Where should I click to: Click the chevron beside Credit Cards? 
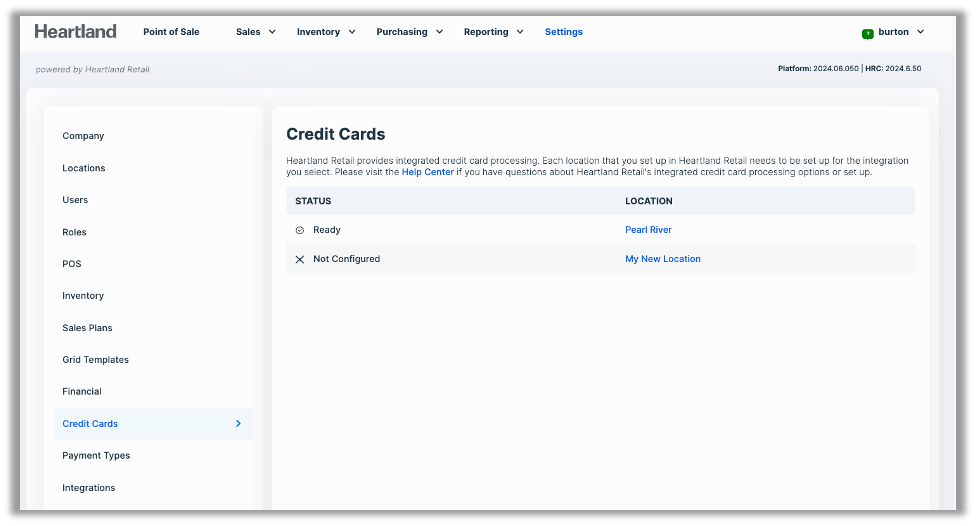click(238, 424)
